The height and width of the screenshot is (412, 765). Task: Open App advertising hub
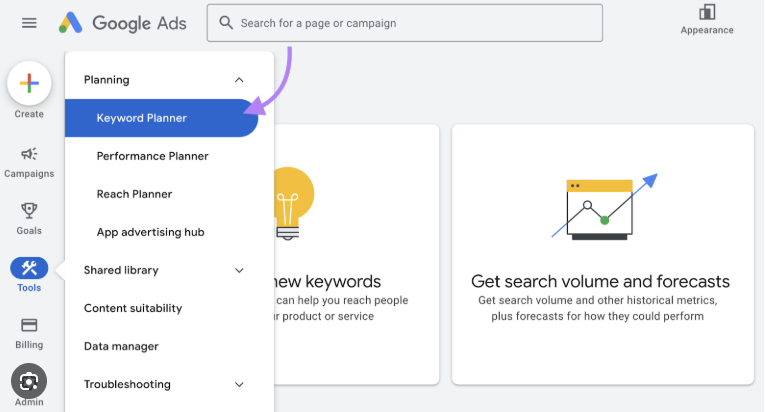coord(151,232)
